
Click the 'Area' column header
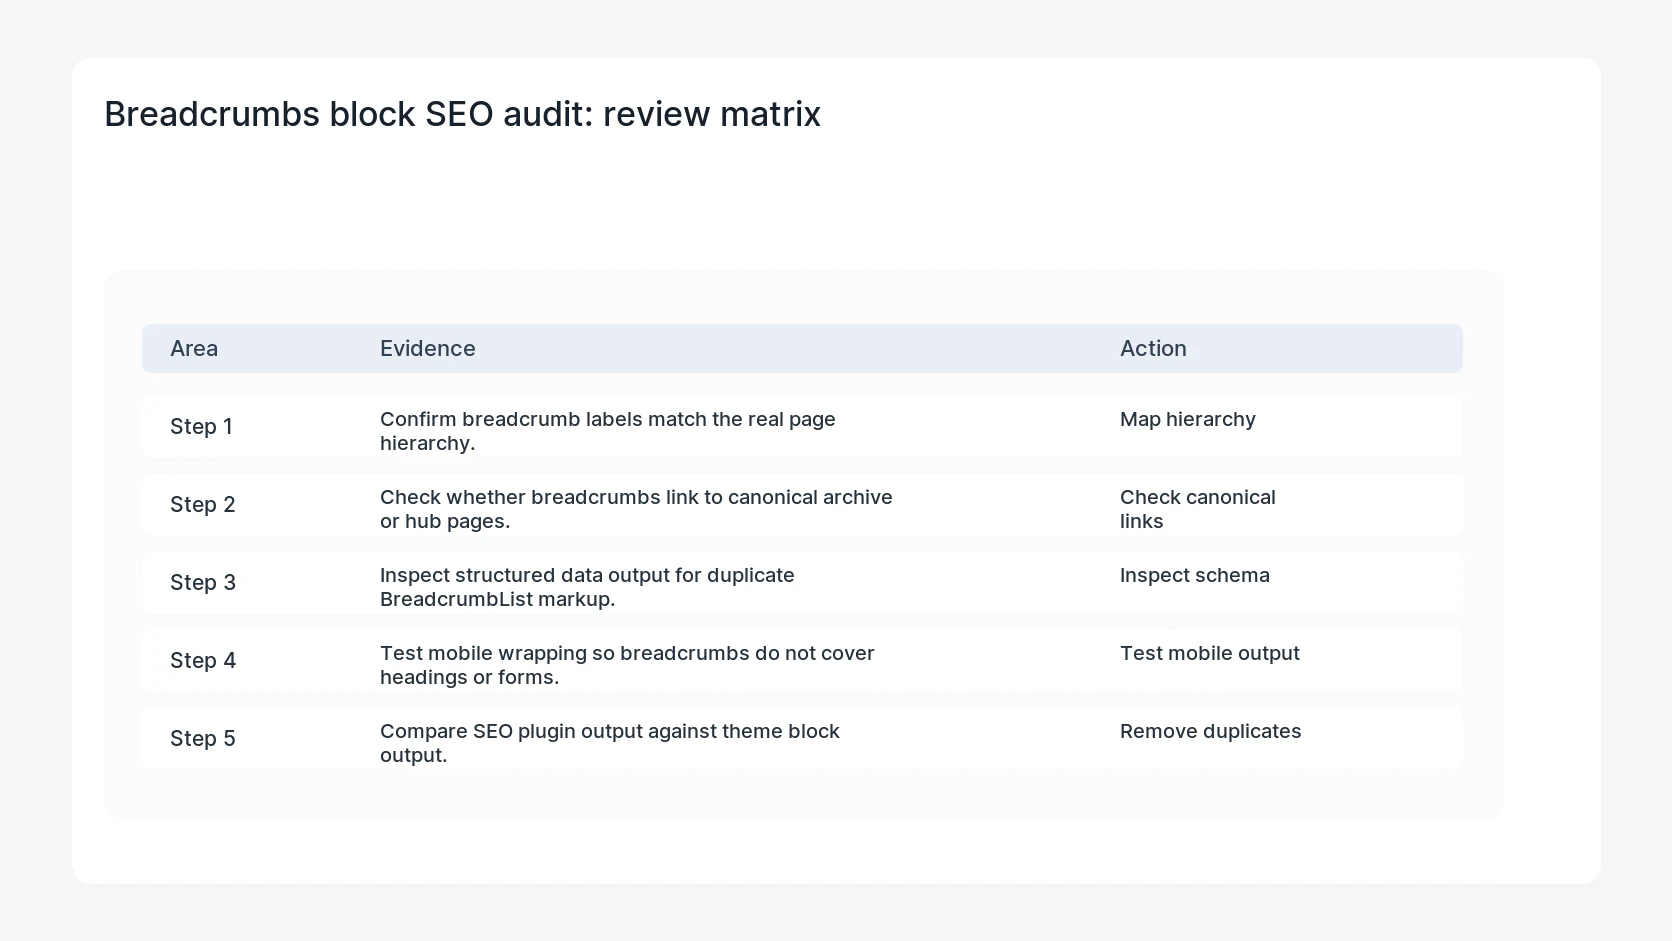coord(194,348)
